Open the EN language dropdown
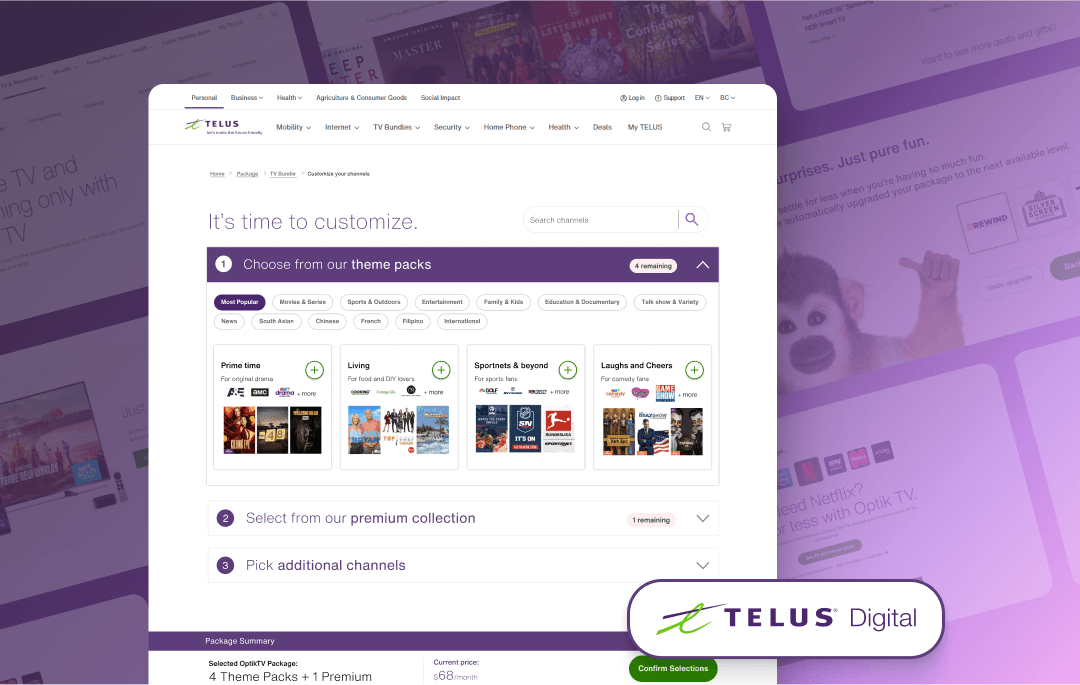 pos(702,98)
